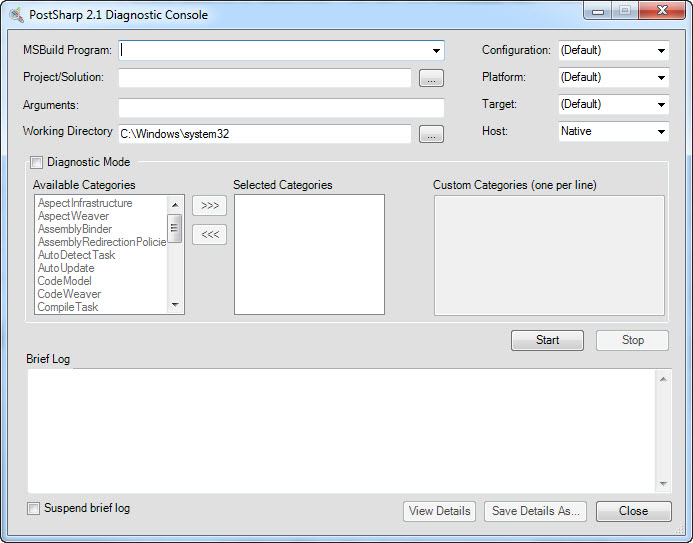The width and height of the screenshot is (693, 543).
Task: Select CodeWeaver category
Action: [69, 294]
